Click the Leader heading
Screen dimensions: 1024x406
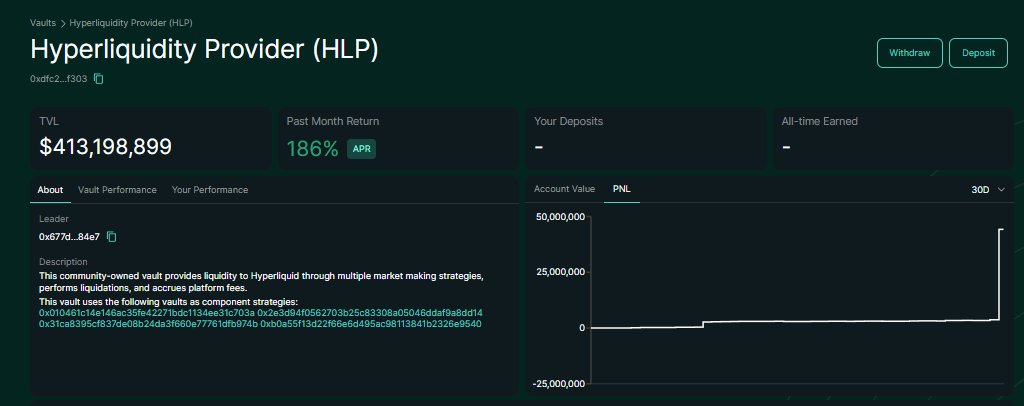pos(54,219)
